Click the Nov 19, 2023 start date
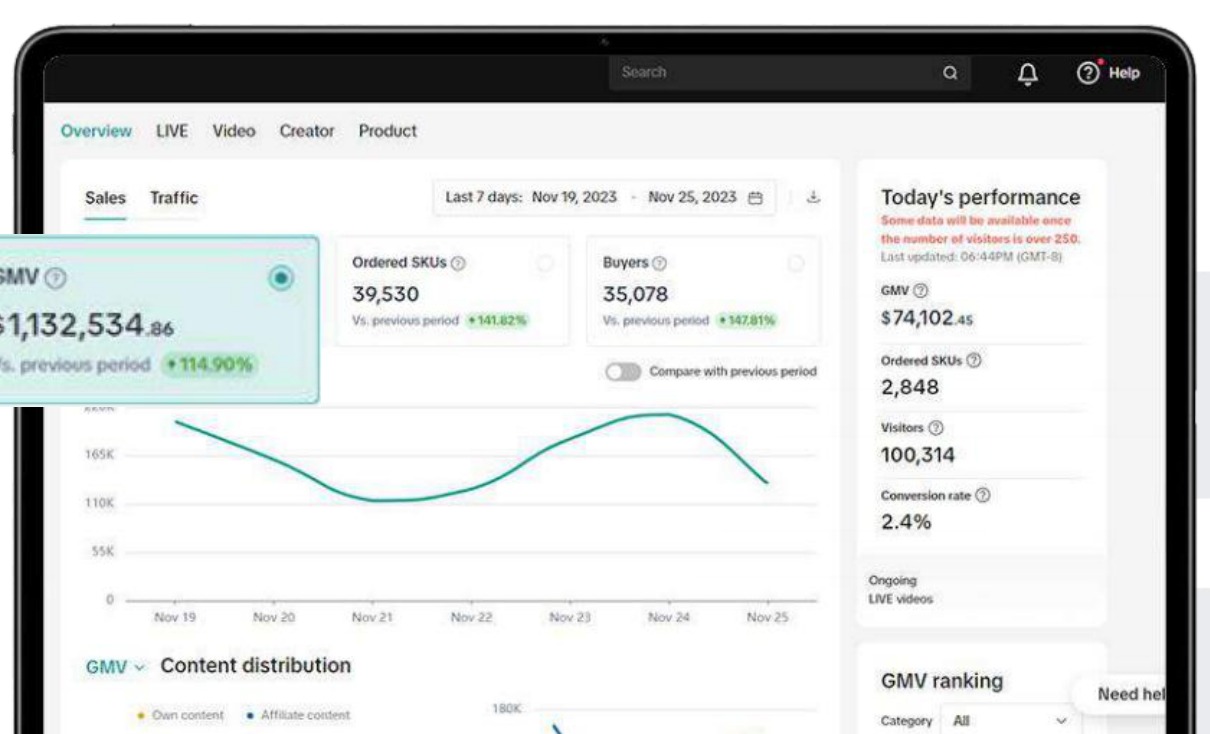Screen dimensions: 1210x734 tap(574, 197)
